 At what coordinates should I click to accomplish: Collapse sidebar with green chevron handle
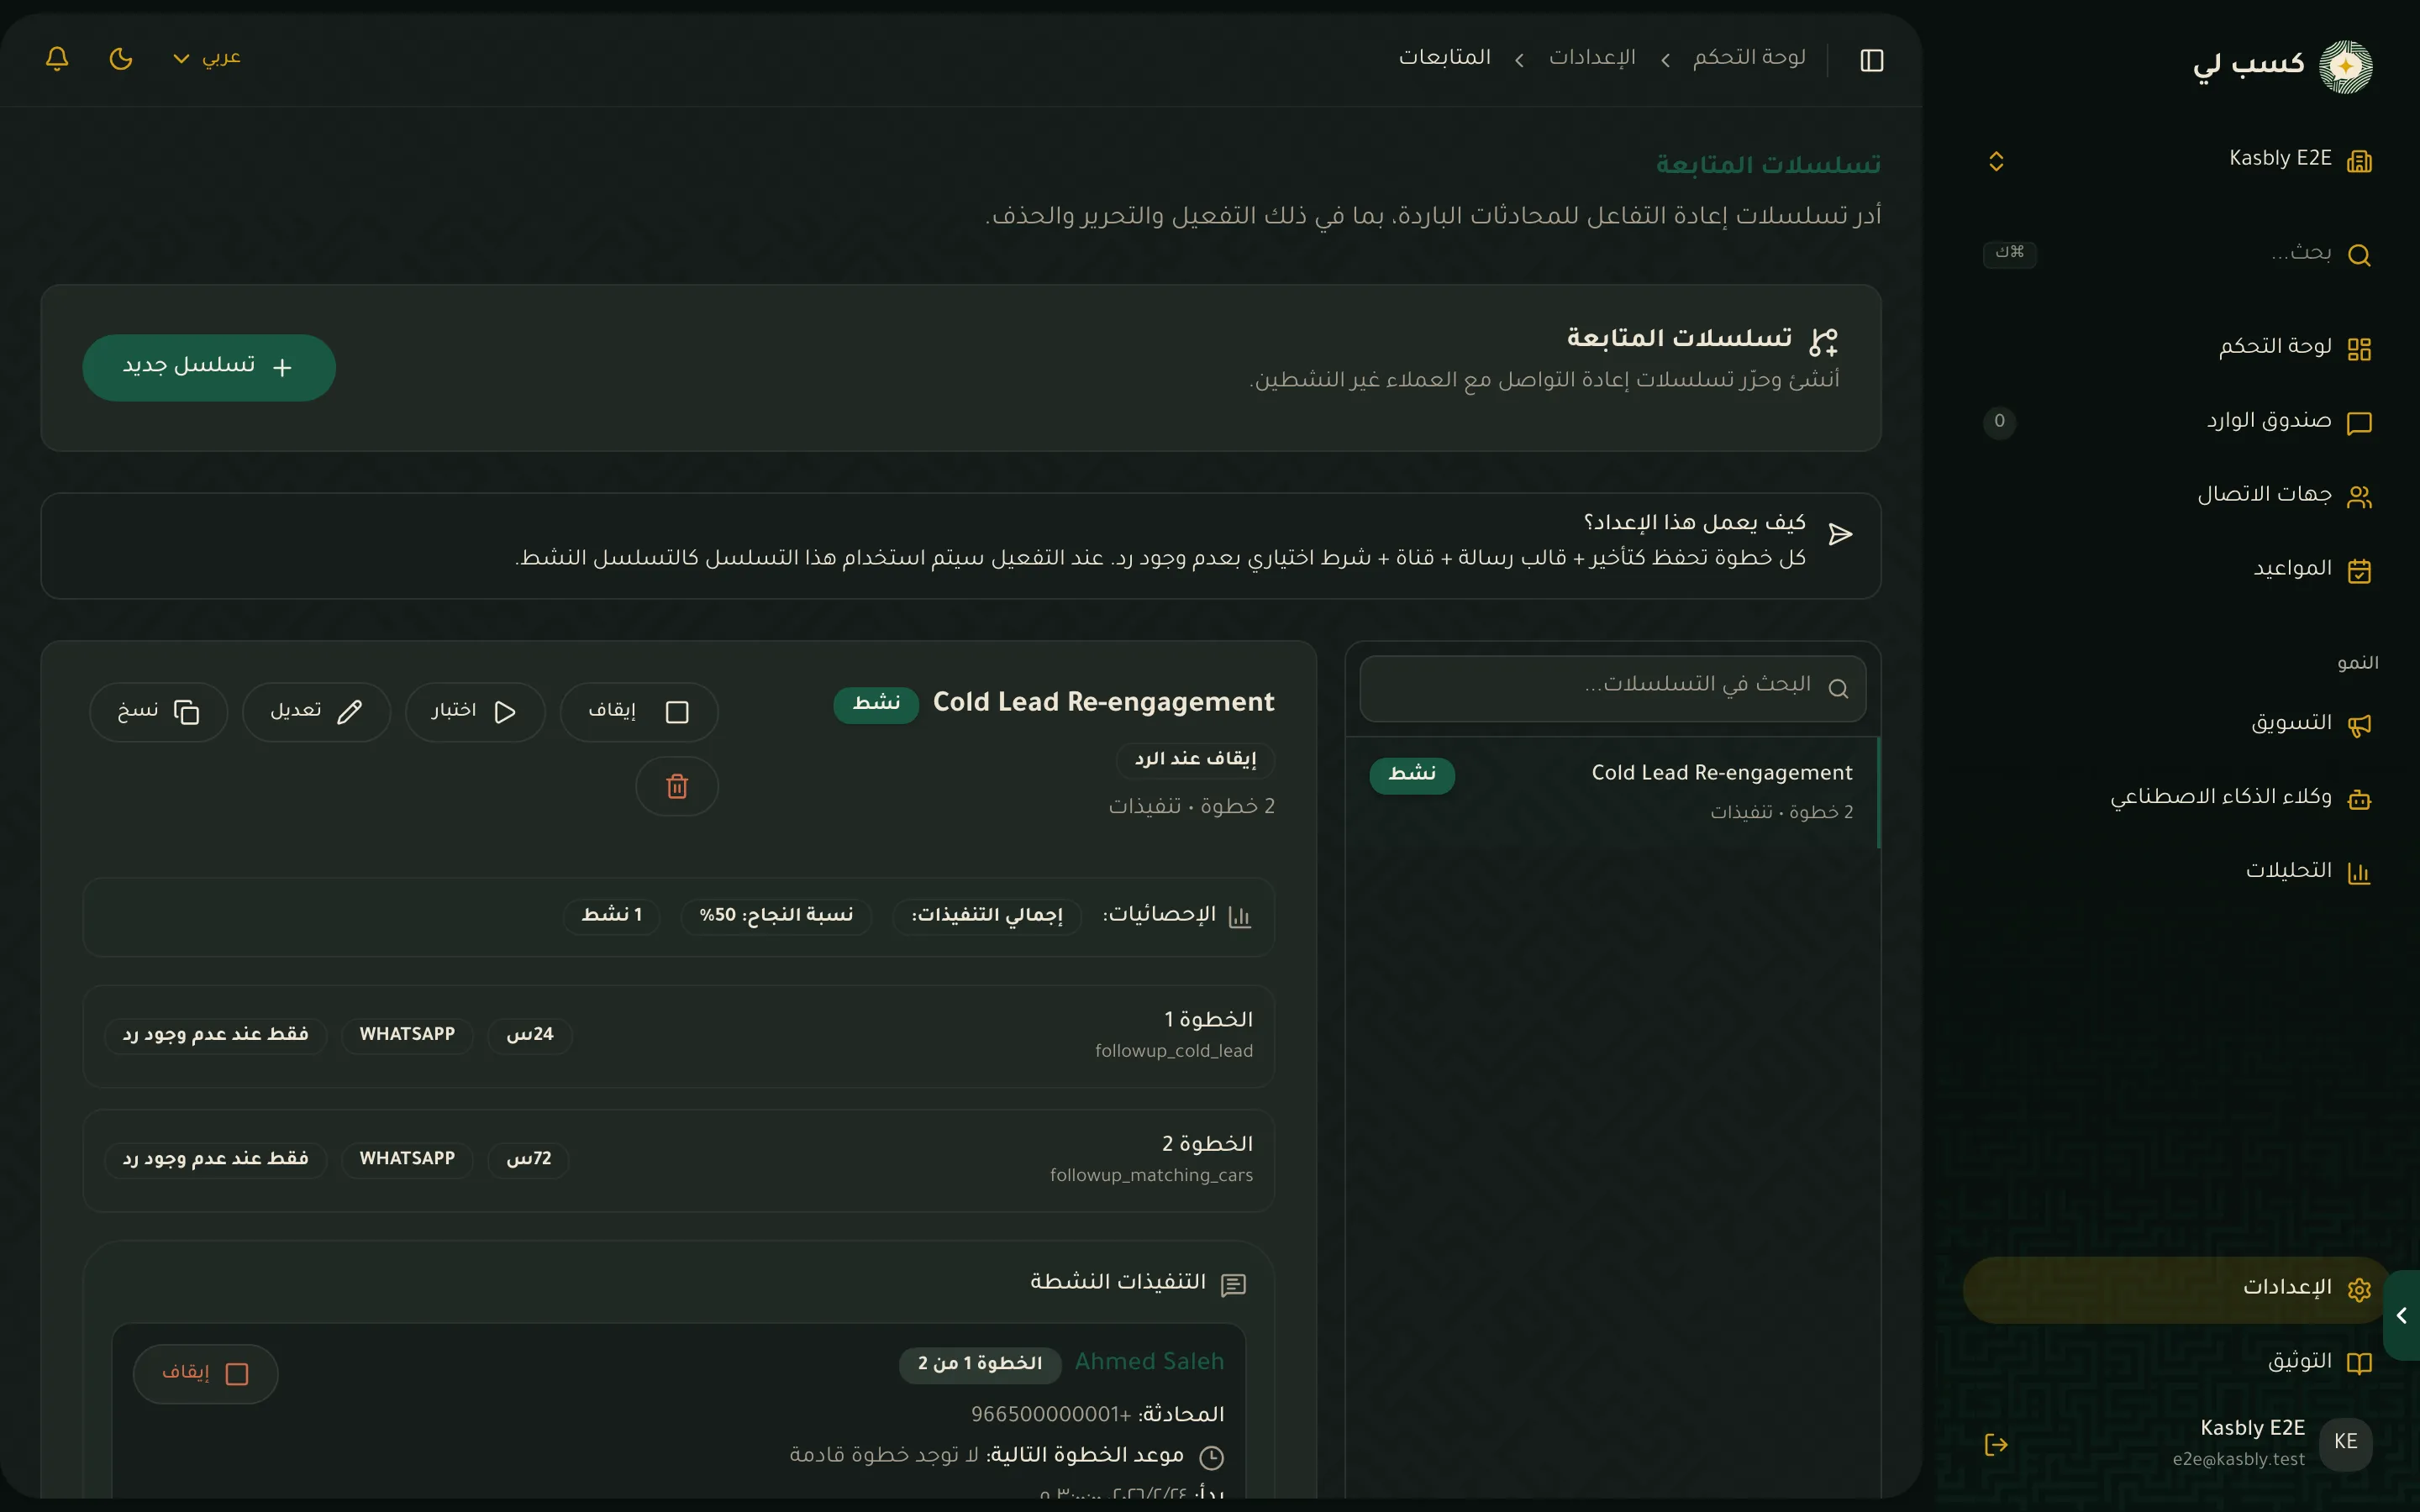[x=2402, y=1315]
